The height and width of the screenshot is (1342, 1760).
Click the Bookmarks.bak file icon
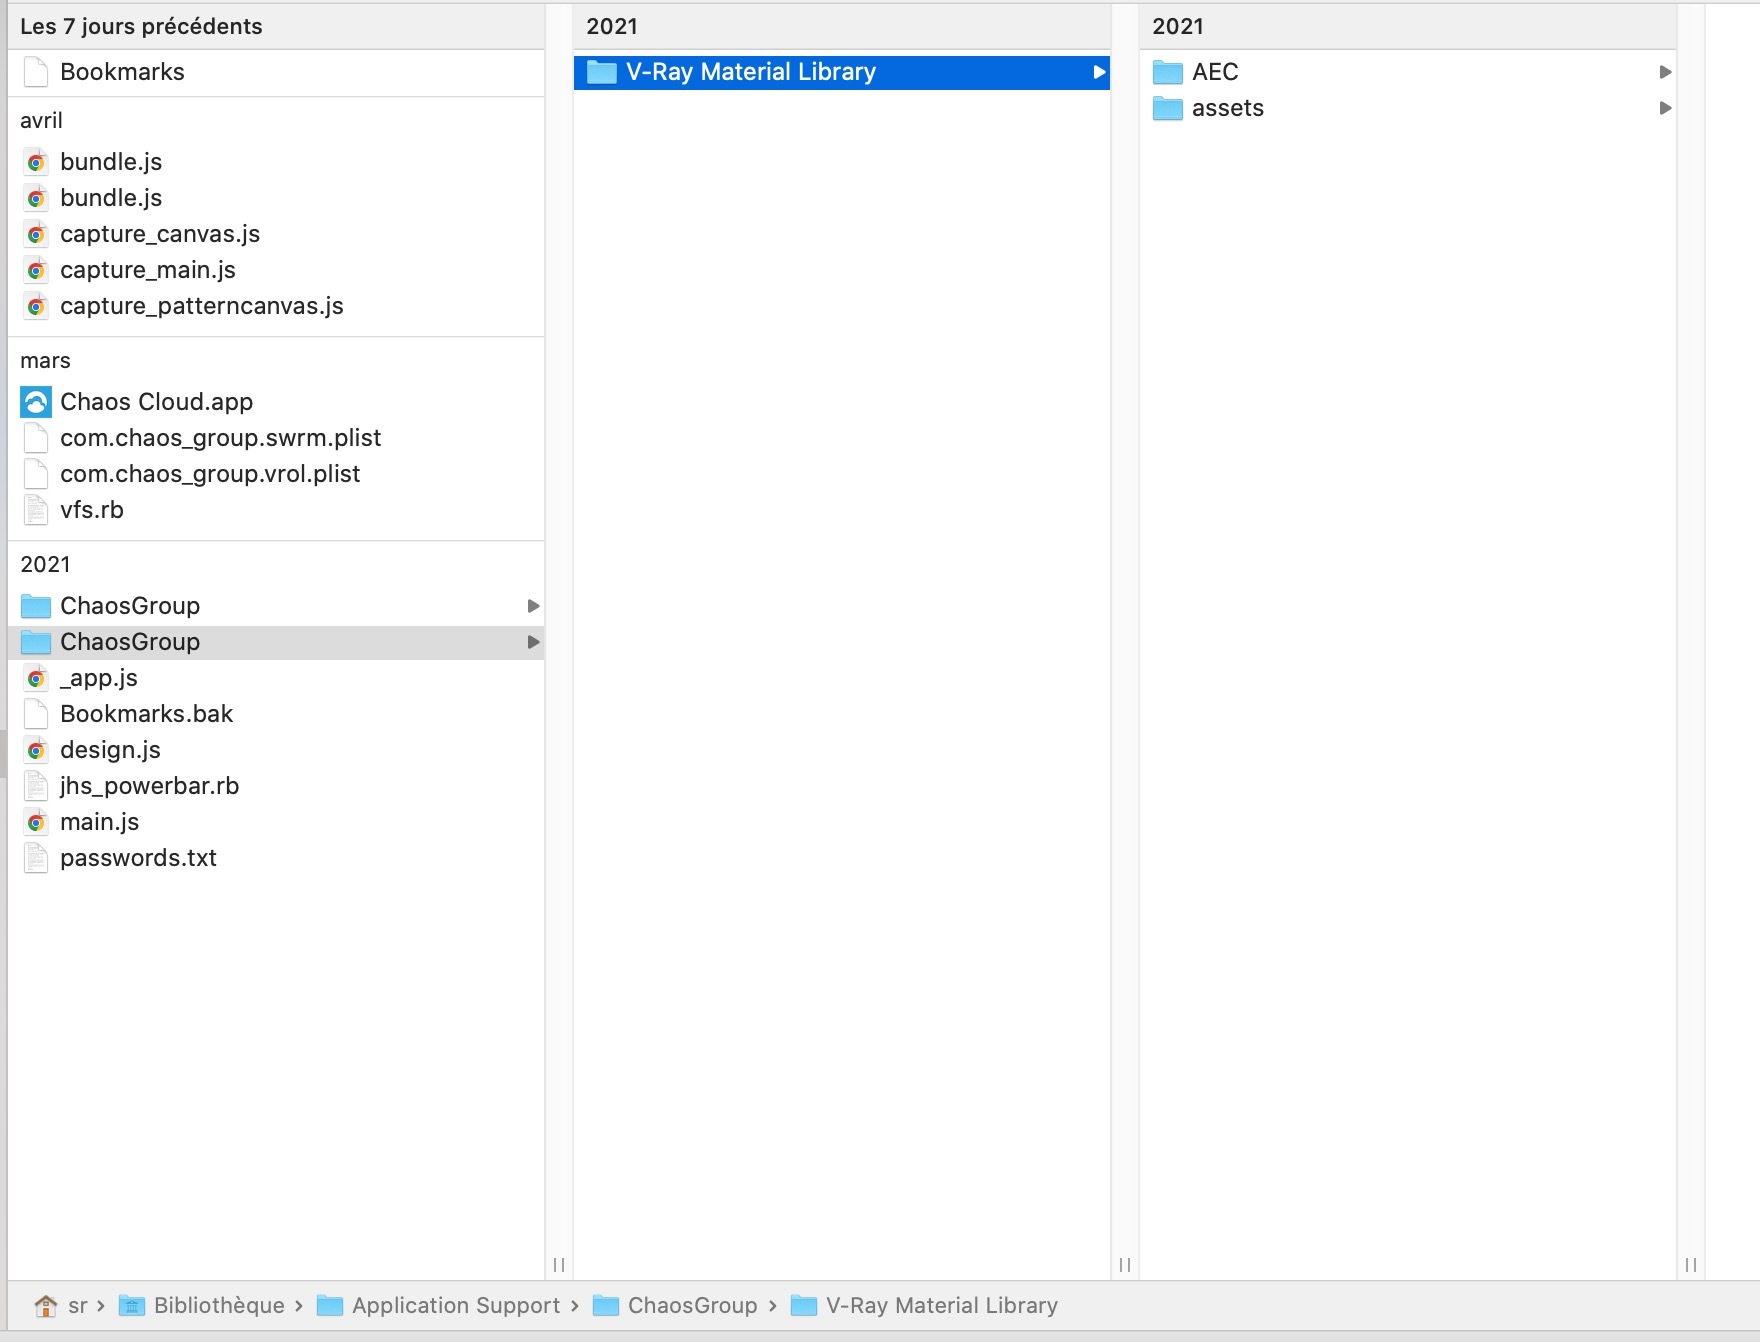pyautogui.click(x=36, y=714)
